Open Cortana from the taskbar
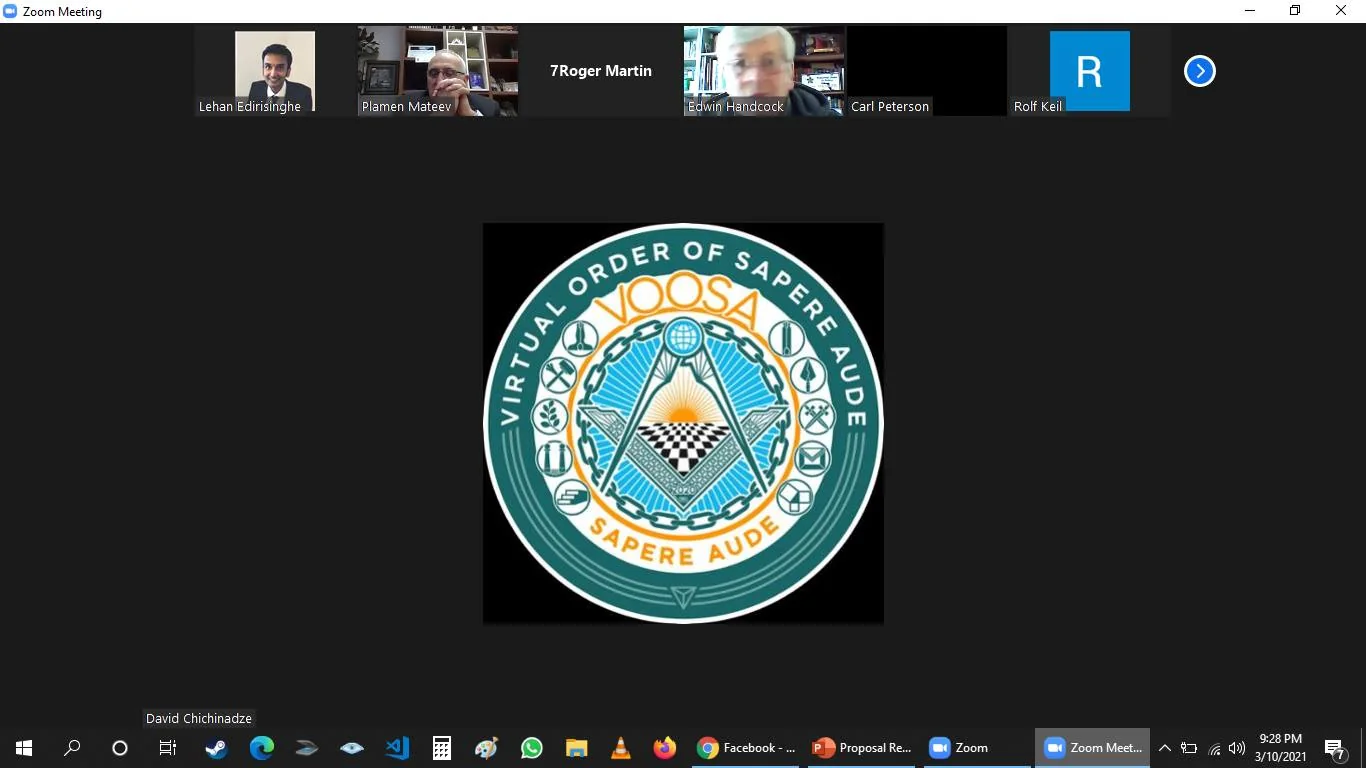The height and width of the screenshot is (768, 1366). tap(120, 748)
